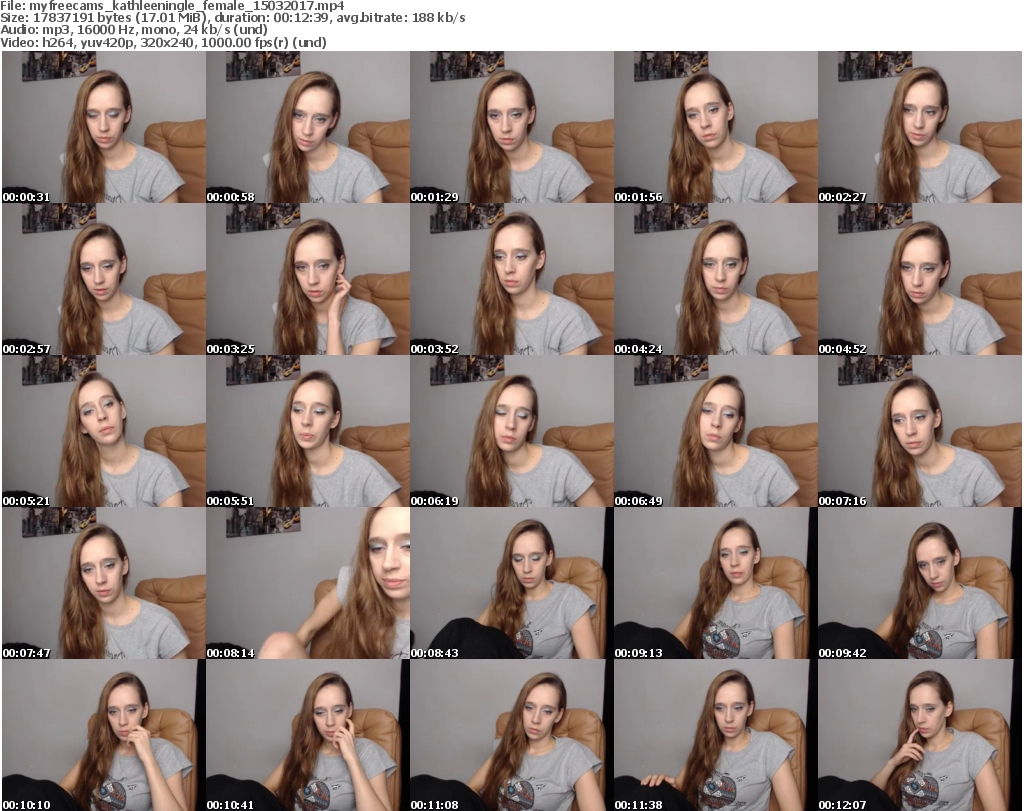Screen dimensions: 1024x811
Task: Choose the frame labeled 00:02:27
Action: click(920, 127)
